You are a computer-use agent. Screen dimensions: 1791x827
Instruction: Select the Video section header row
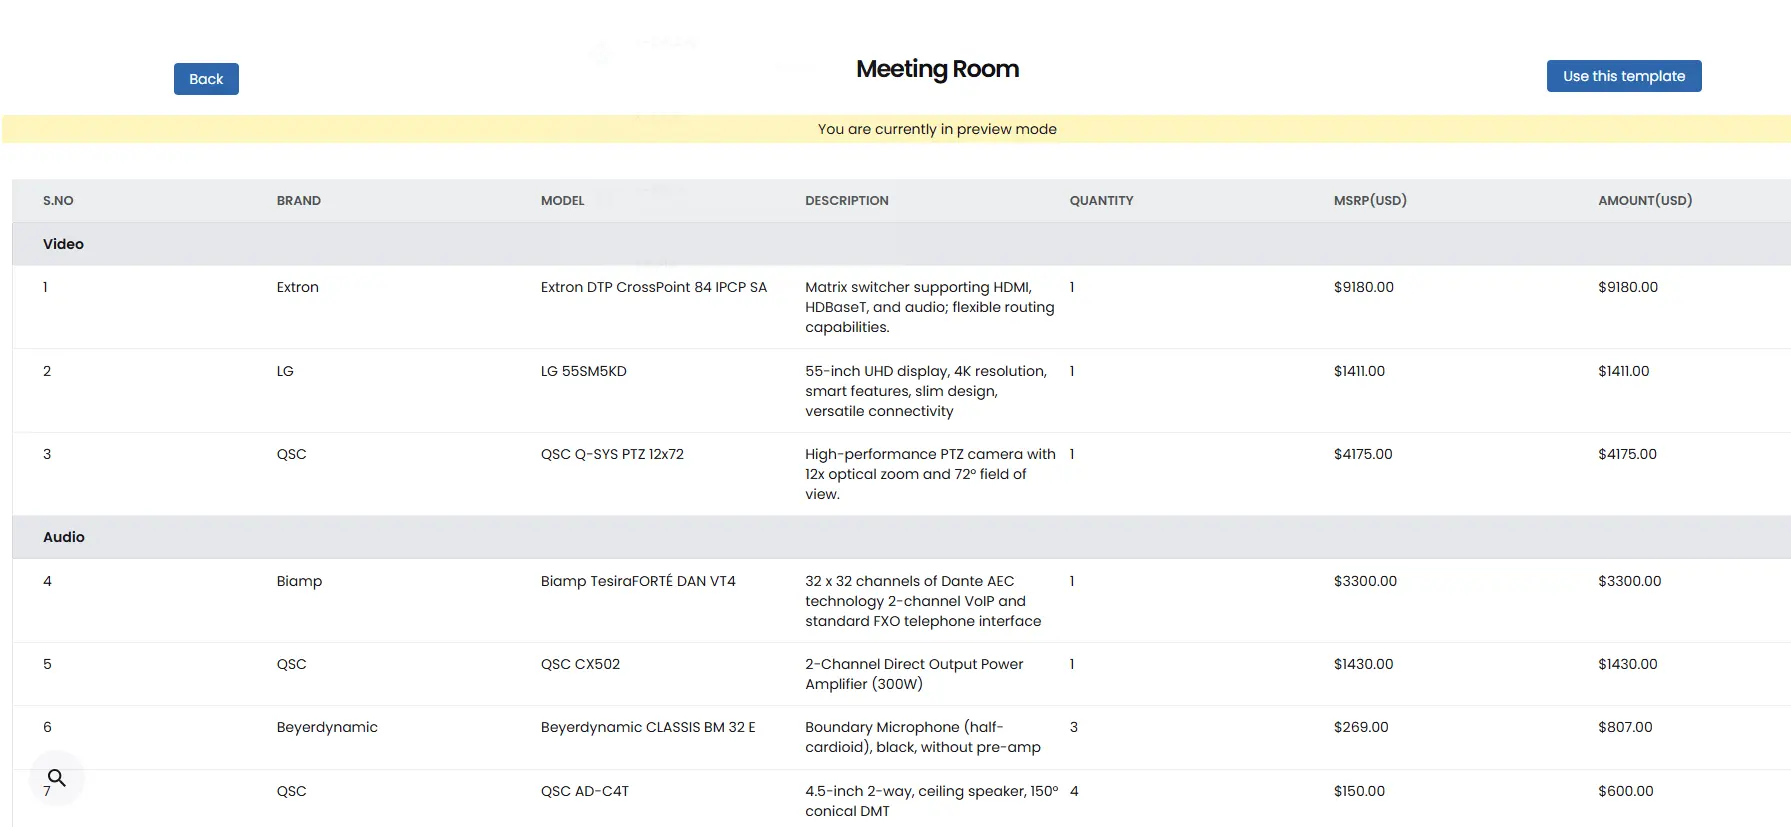click(901, 244)
